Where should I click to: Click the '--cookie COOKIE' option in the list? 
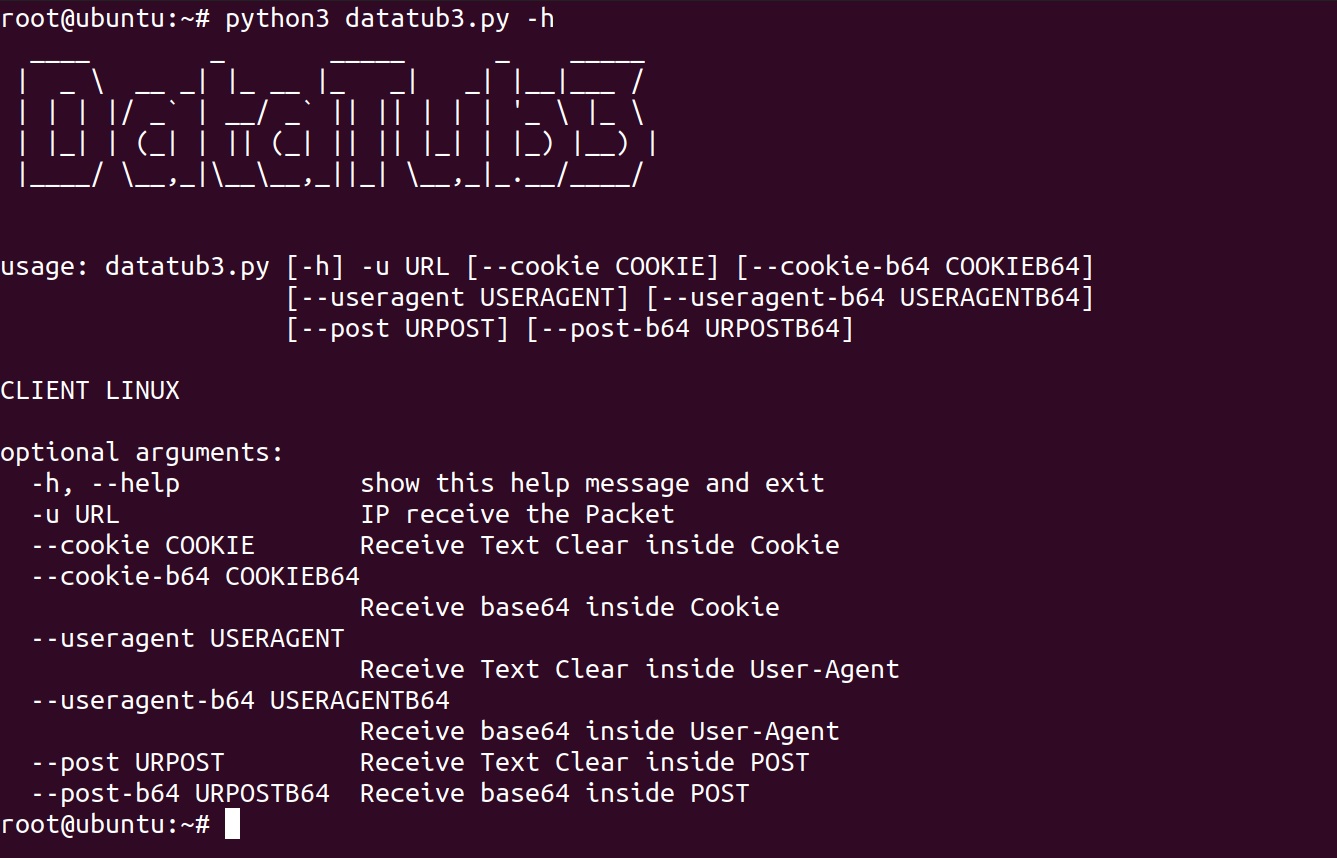click(143, 546)
